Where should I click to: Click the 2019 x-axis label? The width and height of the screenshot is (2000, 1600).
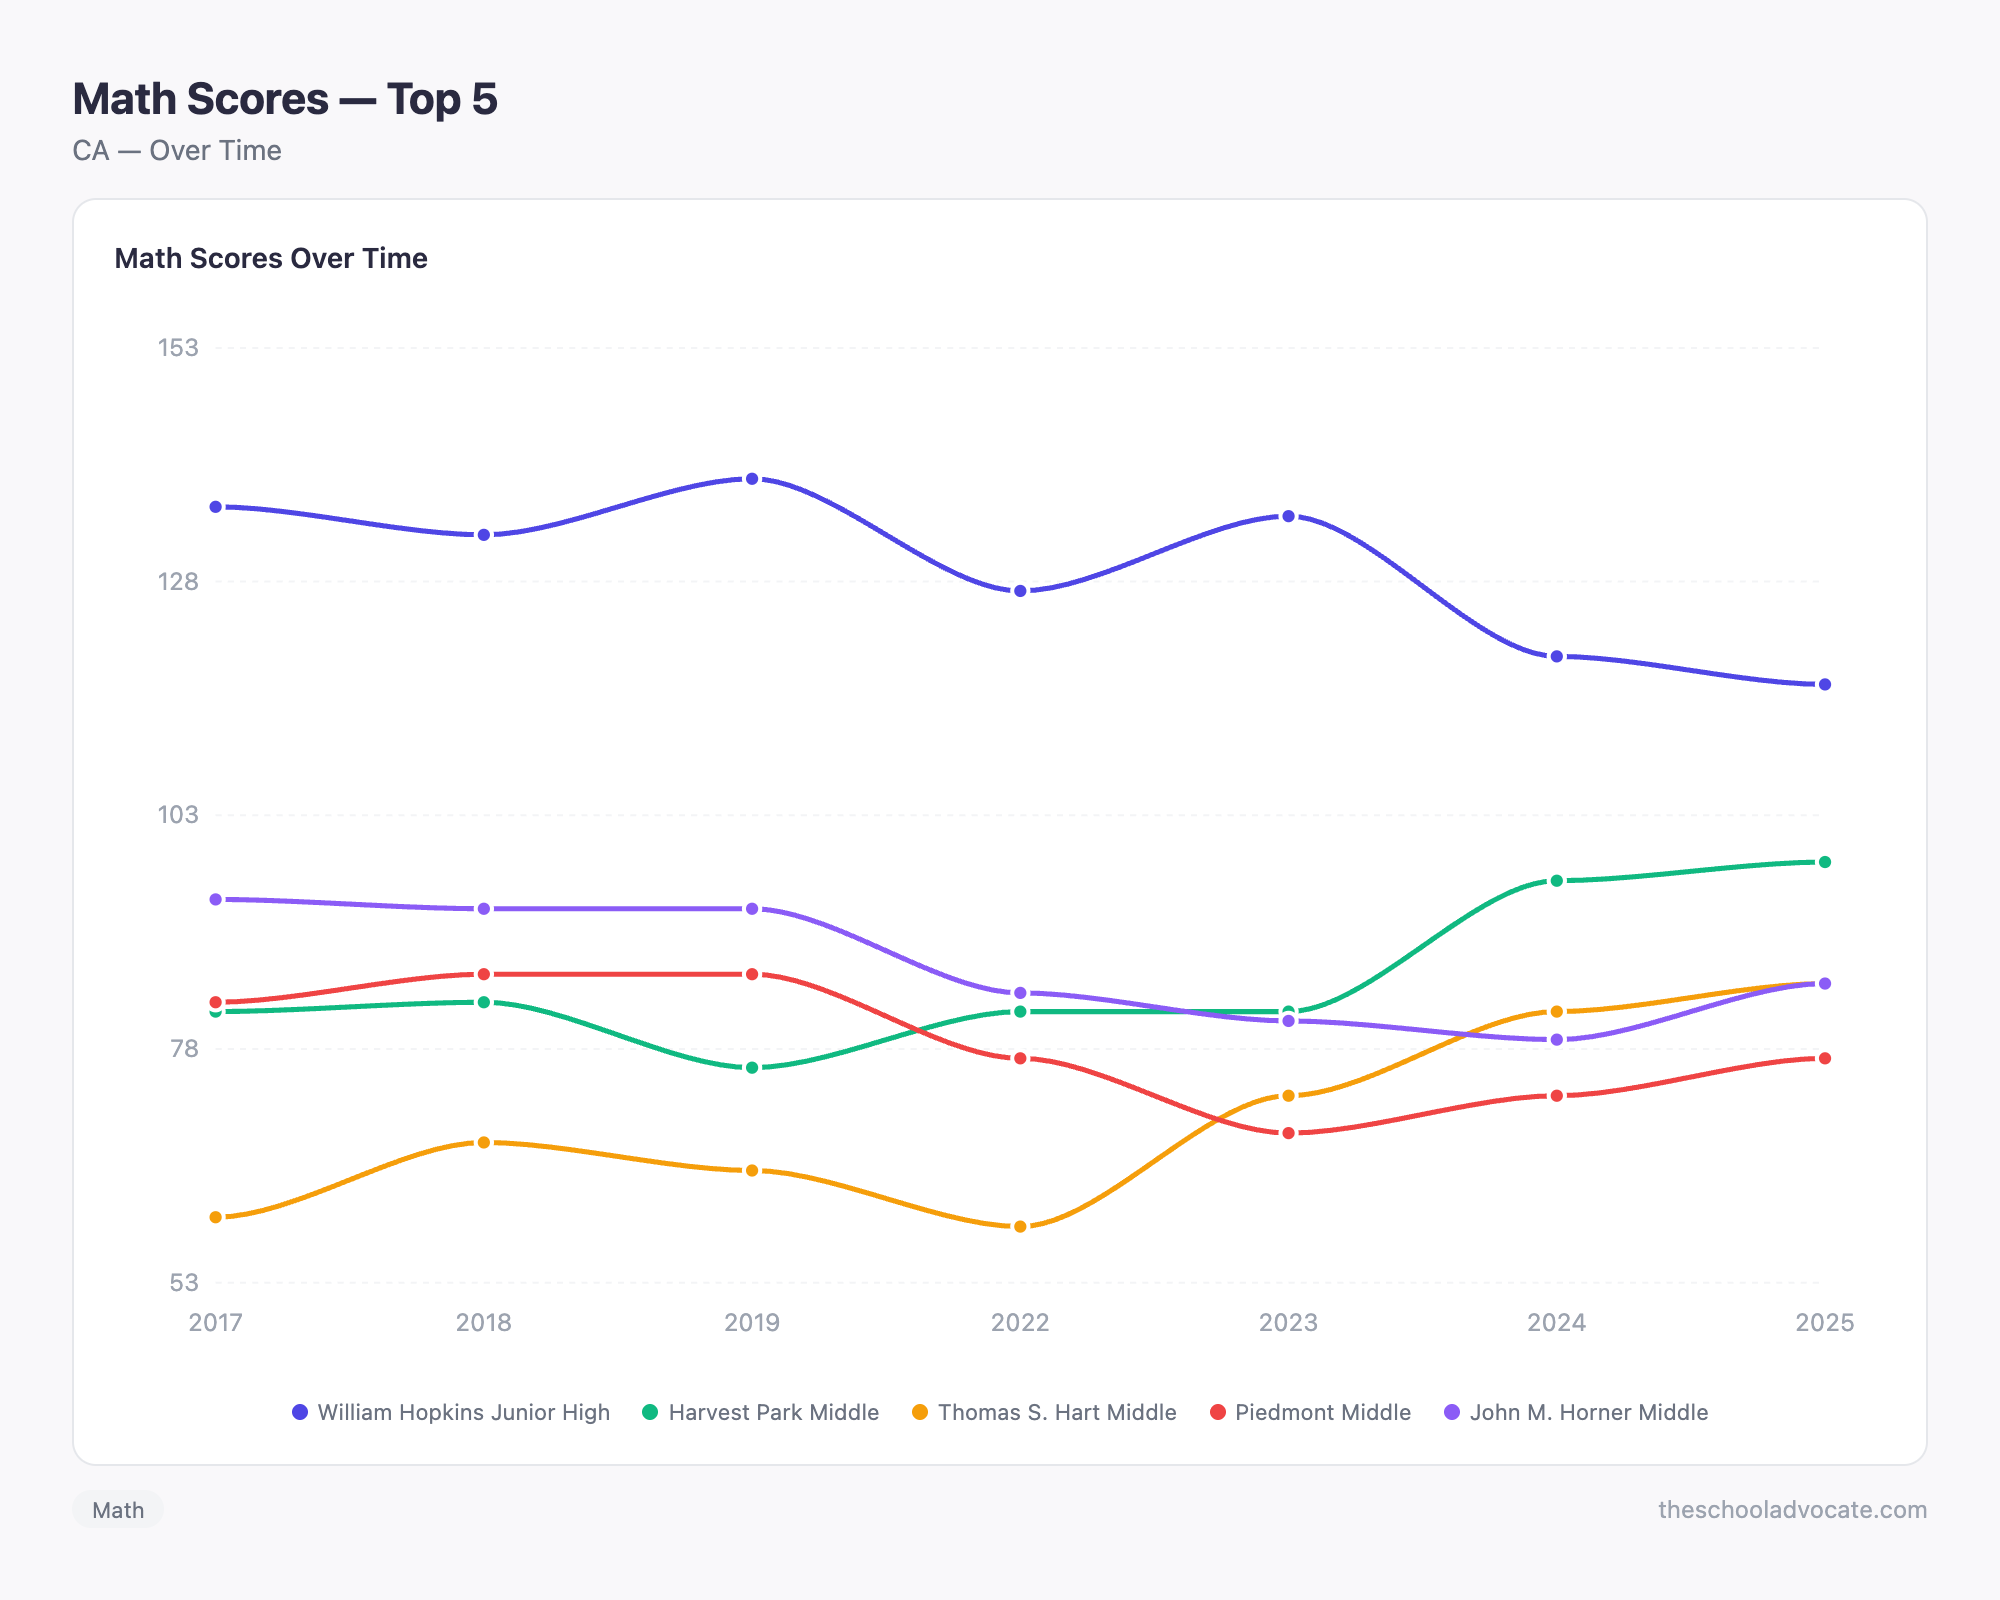[x=752, y=1323]
